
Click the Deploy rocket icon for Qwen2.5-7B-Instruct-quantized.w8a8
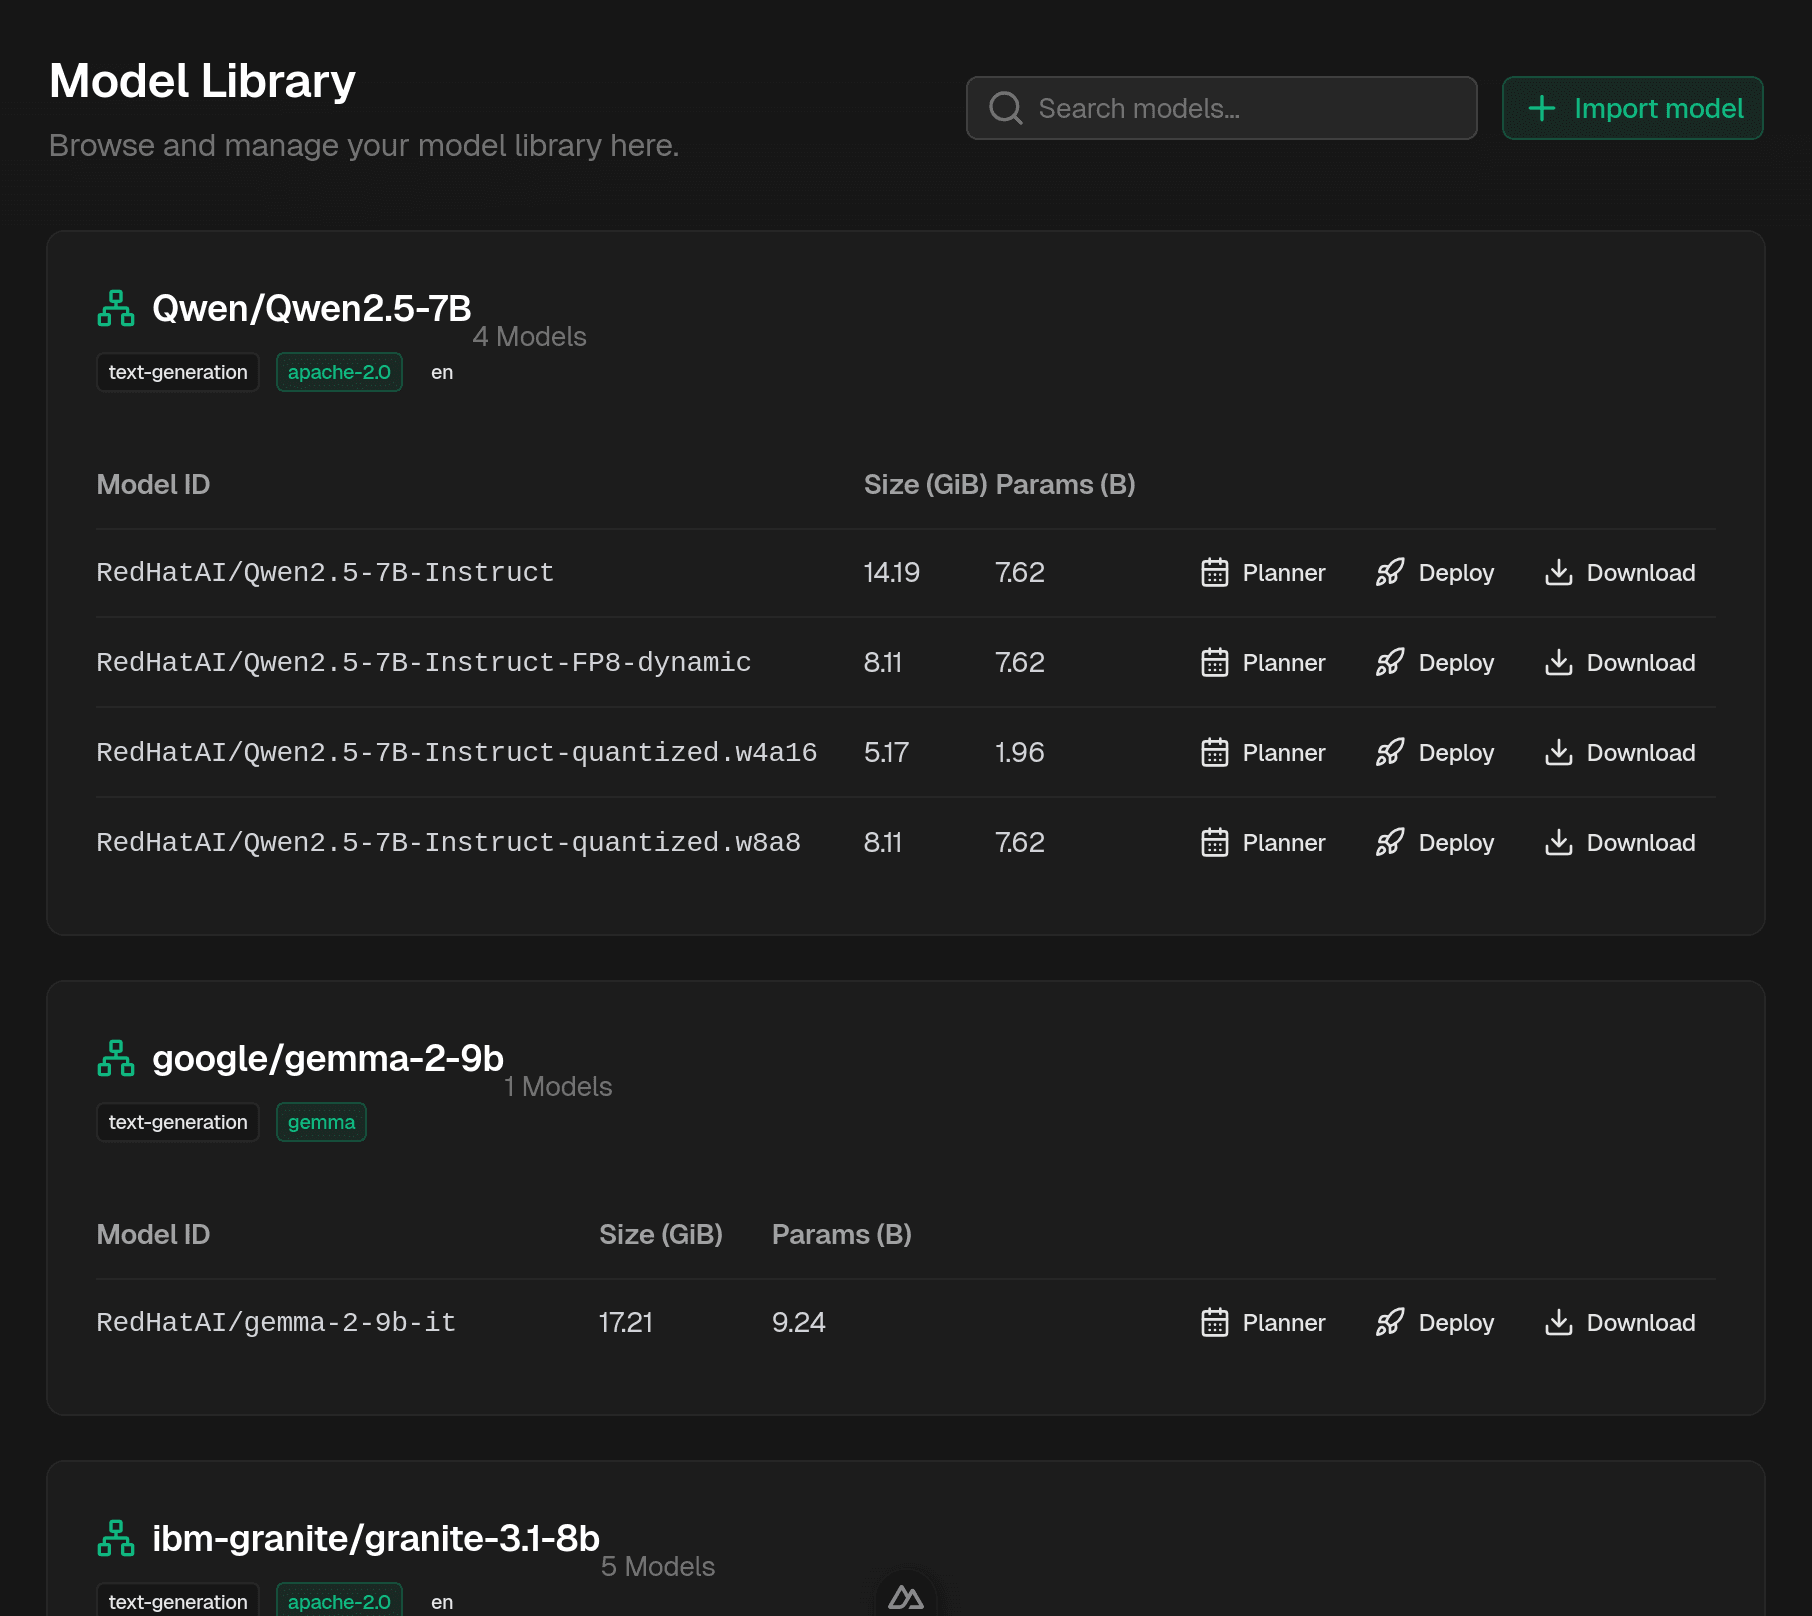tap(1390, 842)
